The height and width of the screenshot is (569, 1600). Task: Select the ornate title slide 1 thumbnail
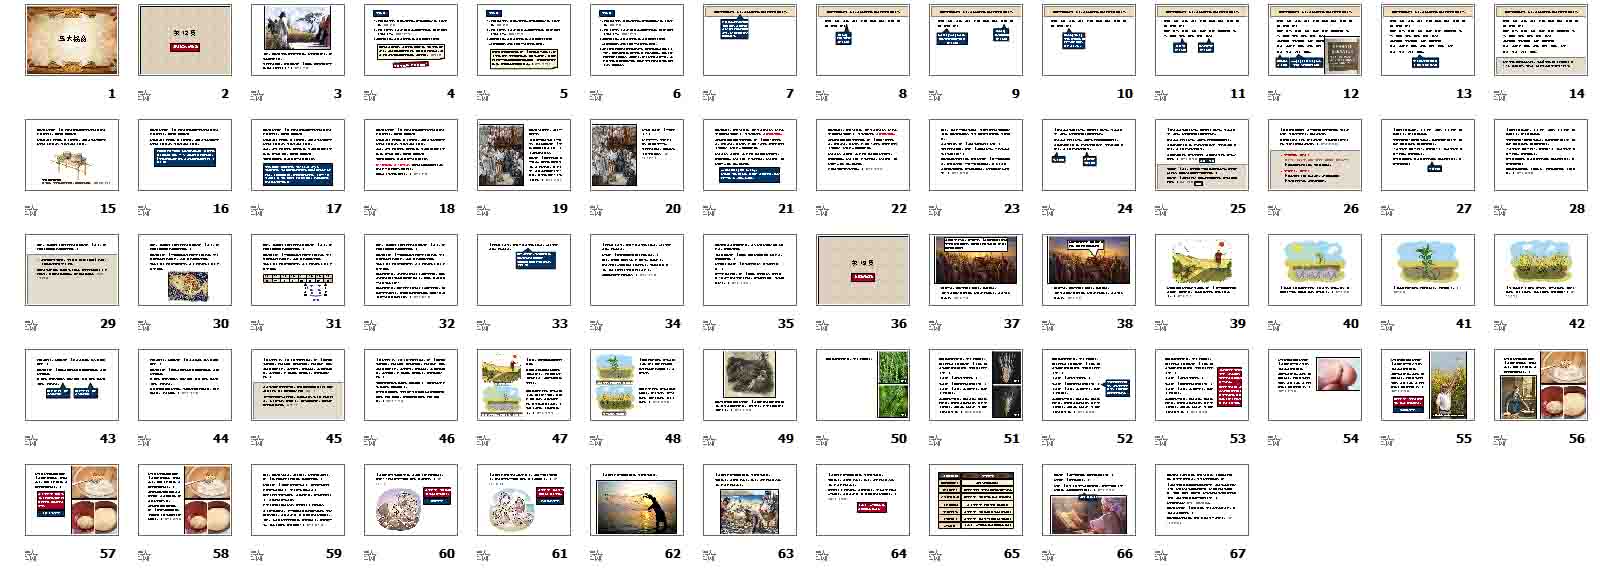71,40
